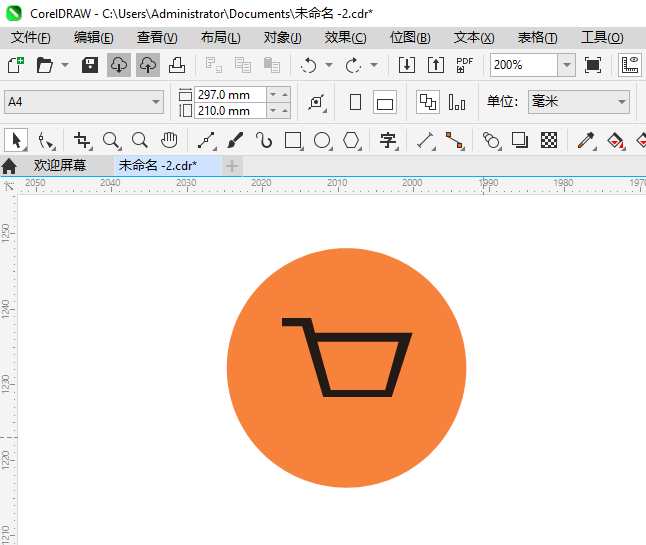Click the page width field 297.0 mm
Screen dimensions: 646x545
pyautogui.click(x=230, y=95)
